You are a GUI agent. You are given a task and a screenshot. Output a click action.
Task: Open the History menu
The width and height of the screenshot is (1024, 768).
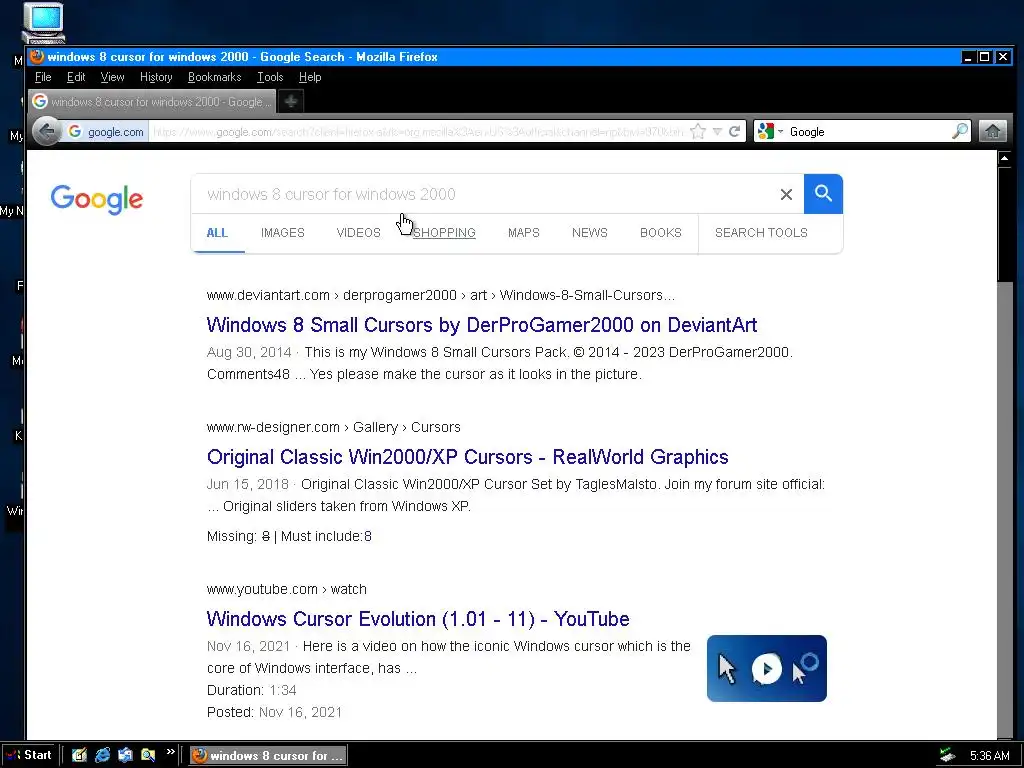point(156,77)
